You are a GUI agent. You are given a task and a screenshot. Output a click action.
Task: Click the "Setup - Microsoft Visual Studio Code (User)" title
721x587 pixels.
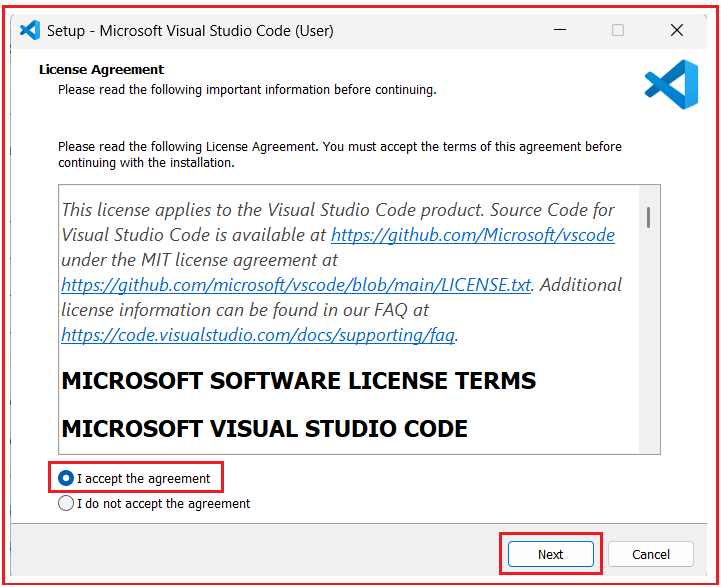190,31
